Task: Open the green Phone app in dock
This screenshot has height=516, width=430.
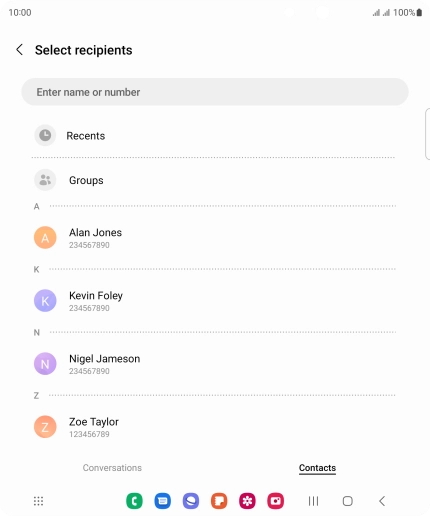Action: click(134, 501)
